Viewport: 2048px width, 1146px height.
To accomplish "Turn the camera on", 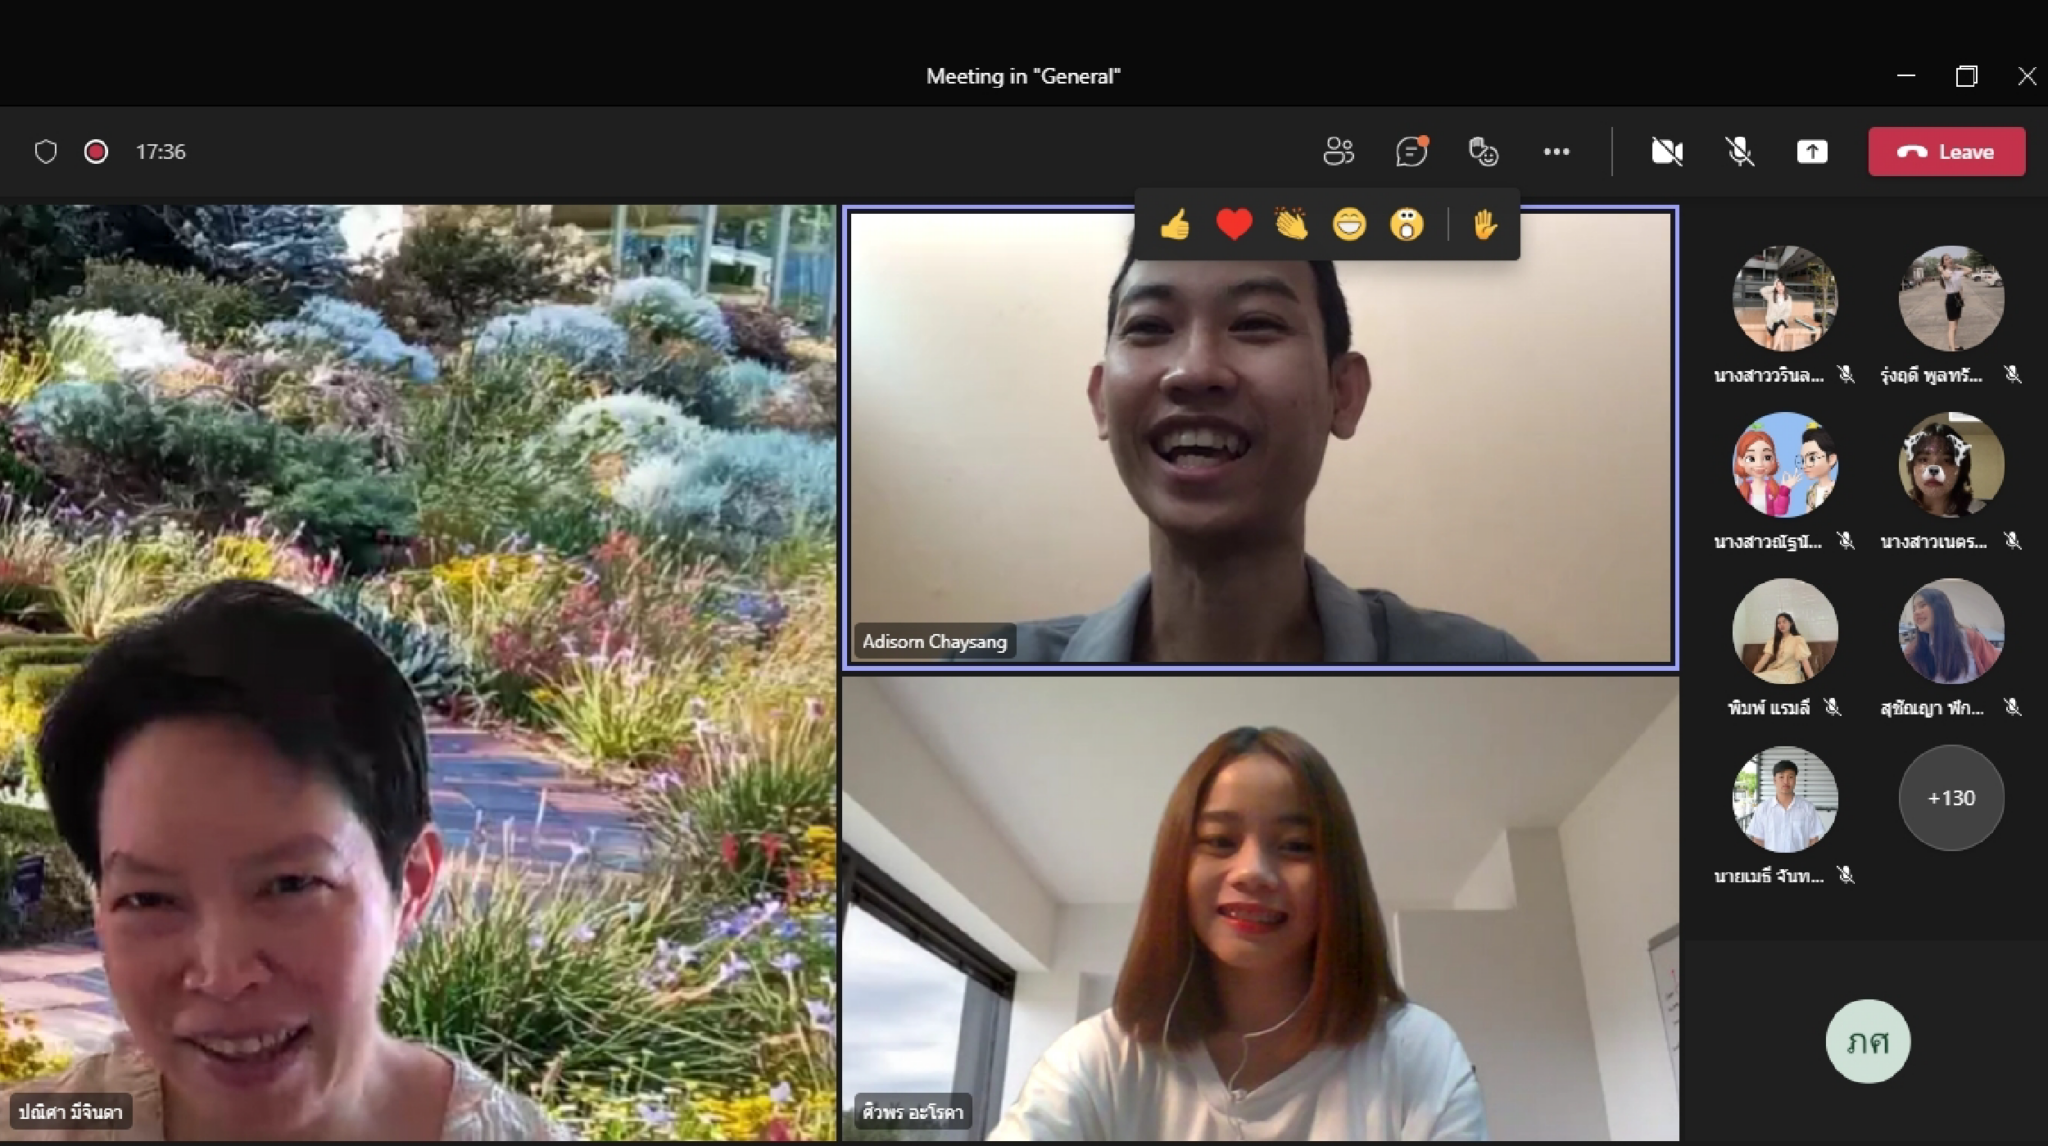I will click(1667, 152).
